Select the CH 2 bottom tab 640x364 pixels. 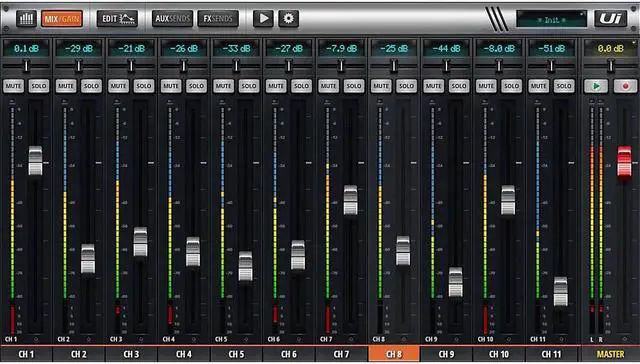tap(79, 354)
